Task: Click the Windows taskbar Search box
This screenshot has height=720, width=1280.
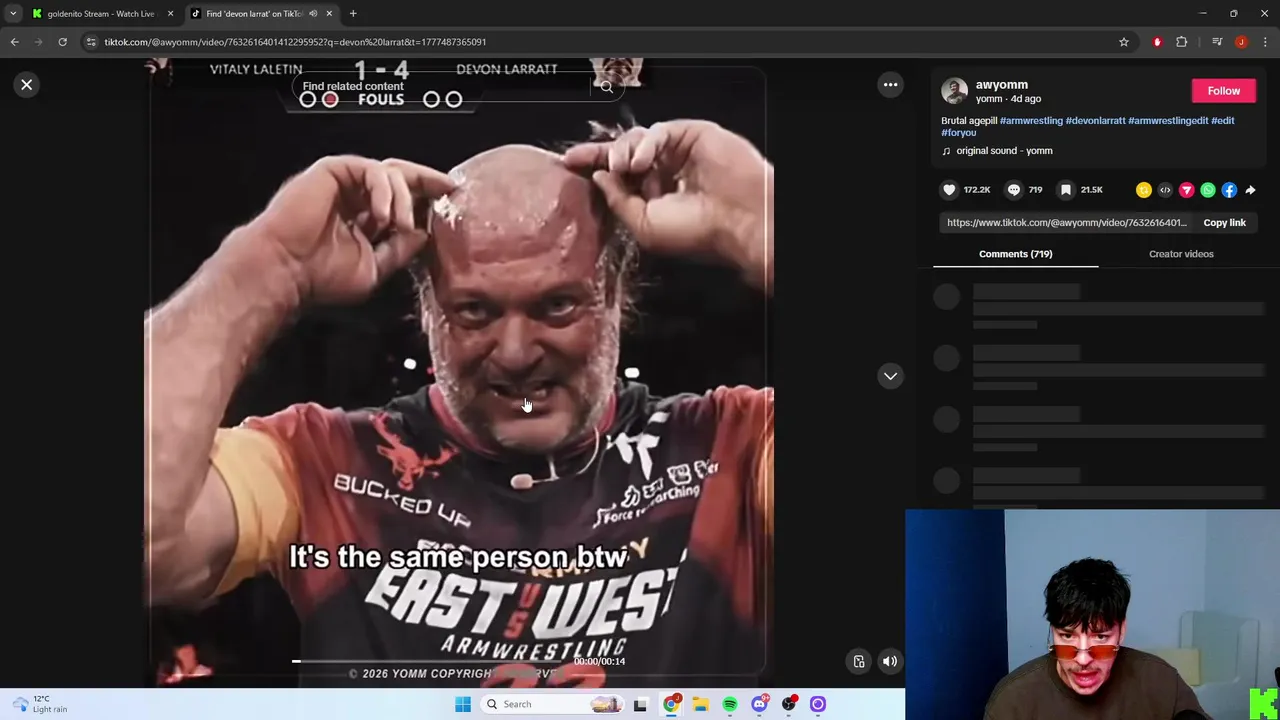Action: click(x=552, y=704)
